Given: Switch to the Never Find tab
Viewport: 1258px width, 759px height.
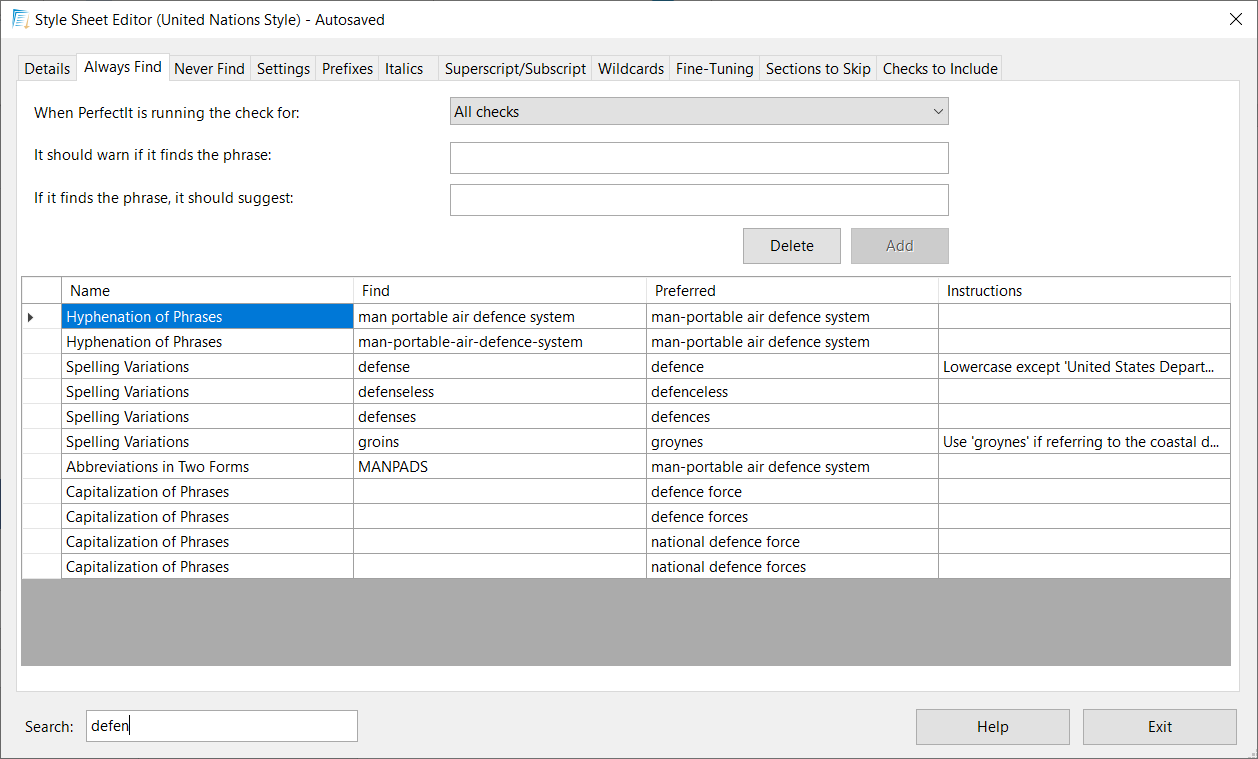Looking at the screenshot, I should pos(209,69).
